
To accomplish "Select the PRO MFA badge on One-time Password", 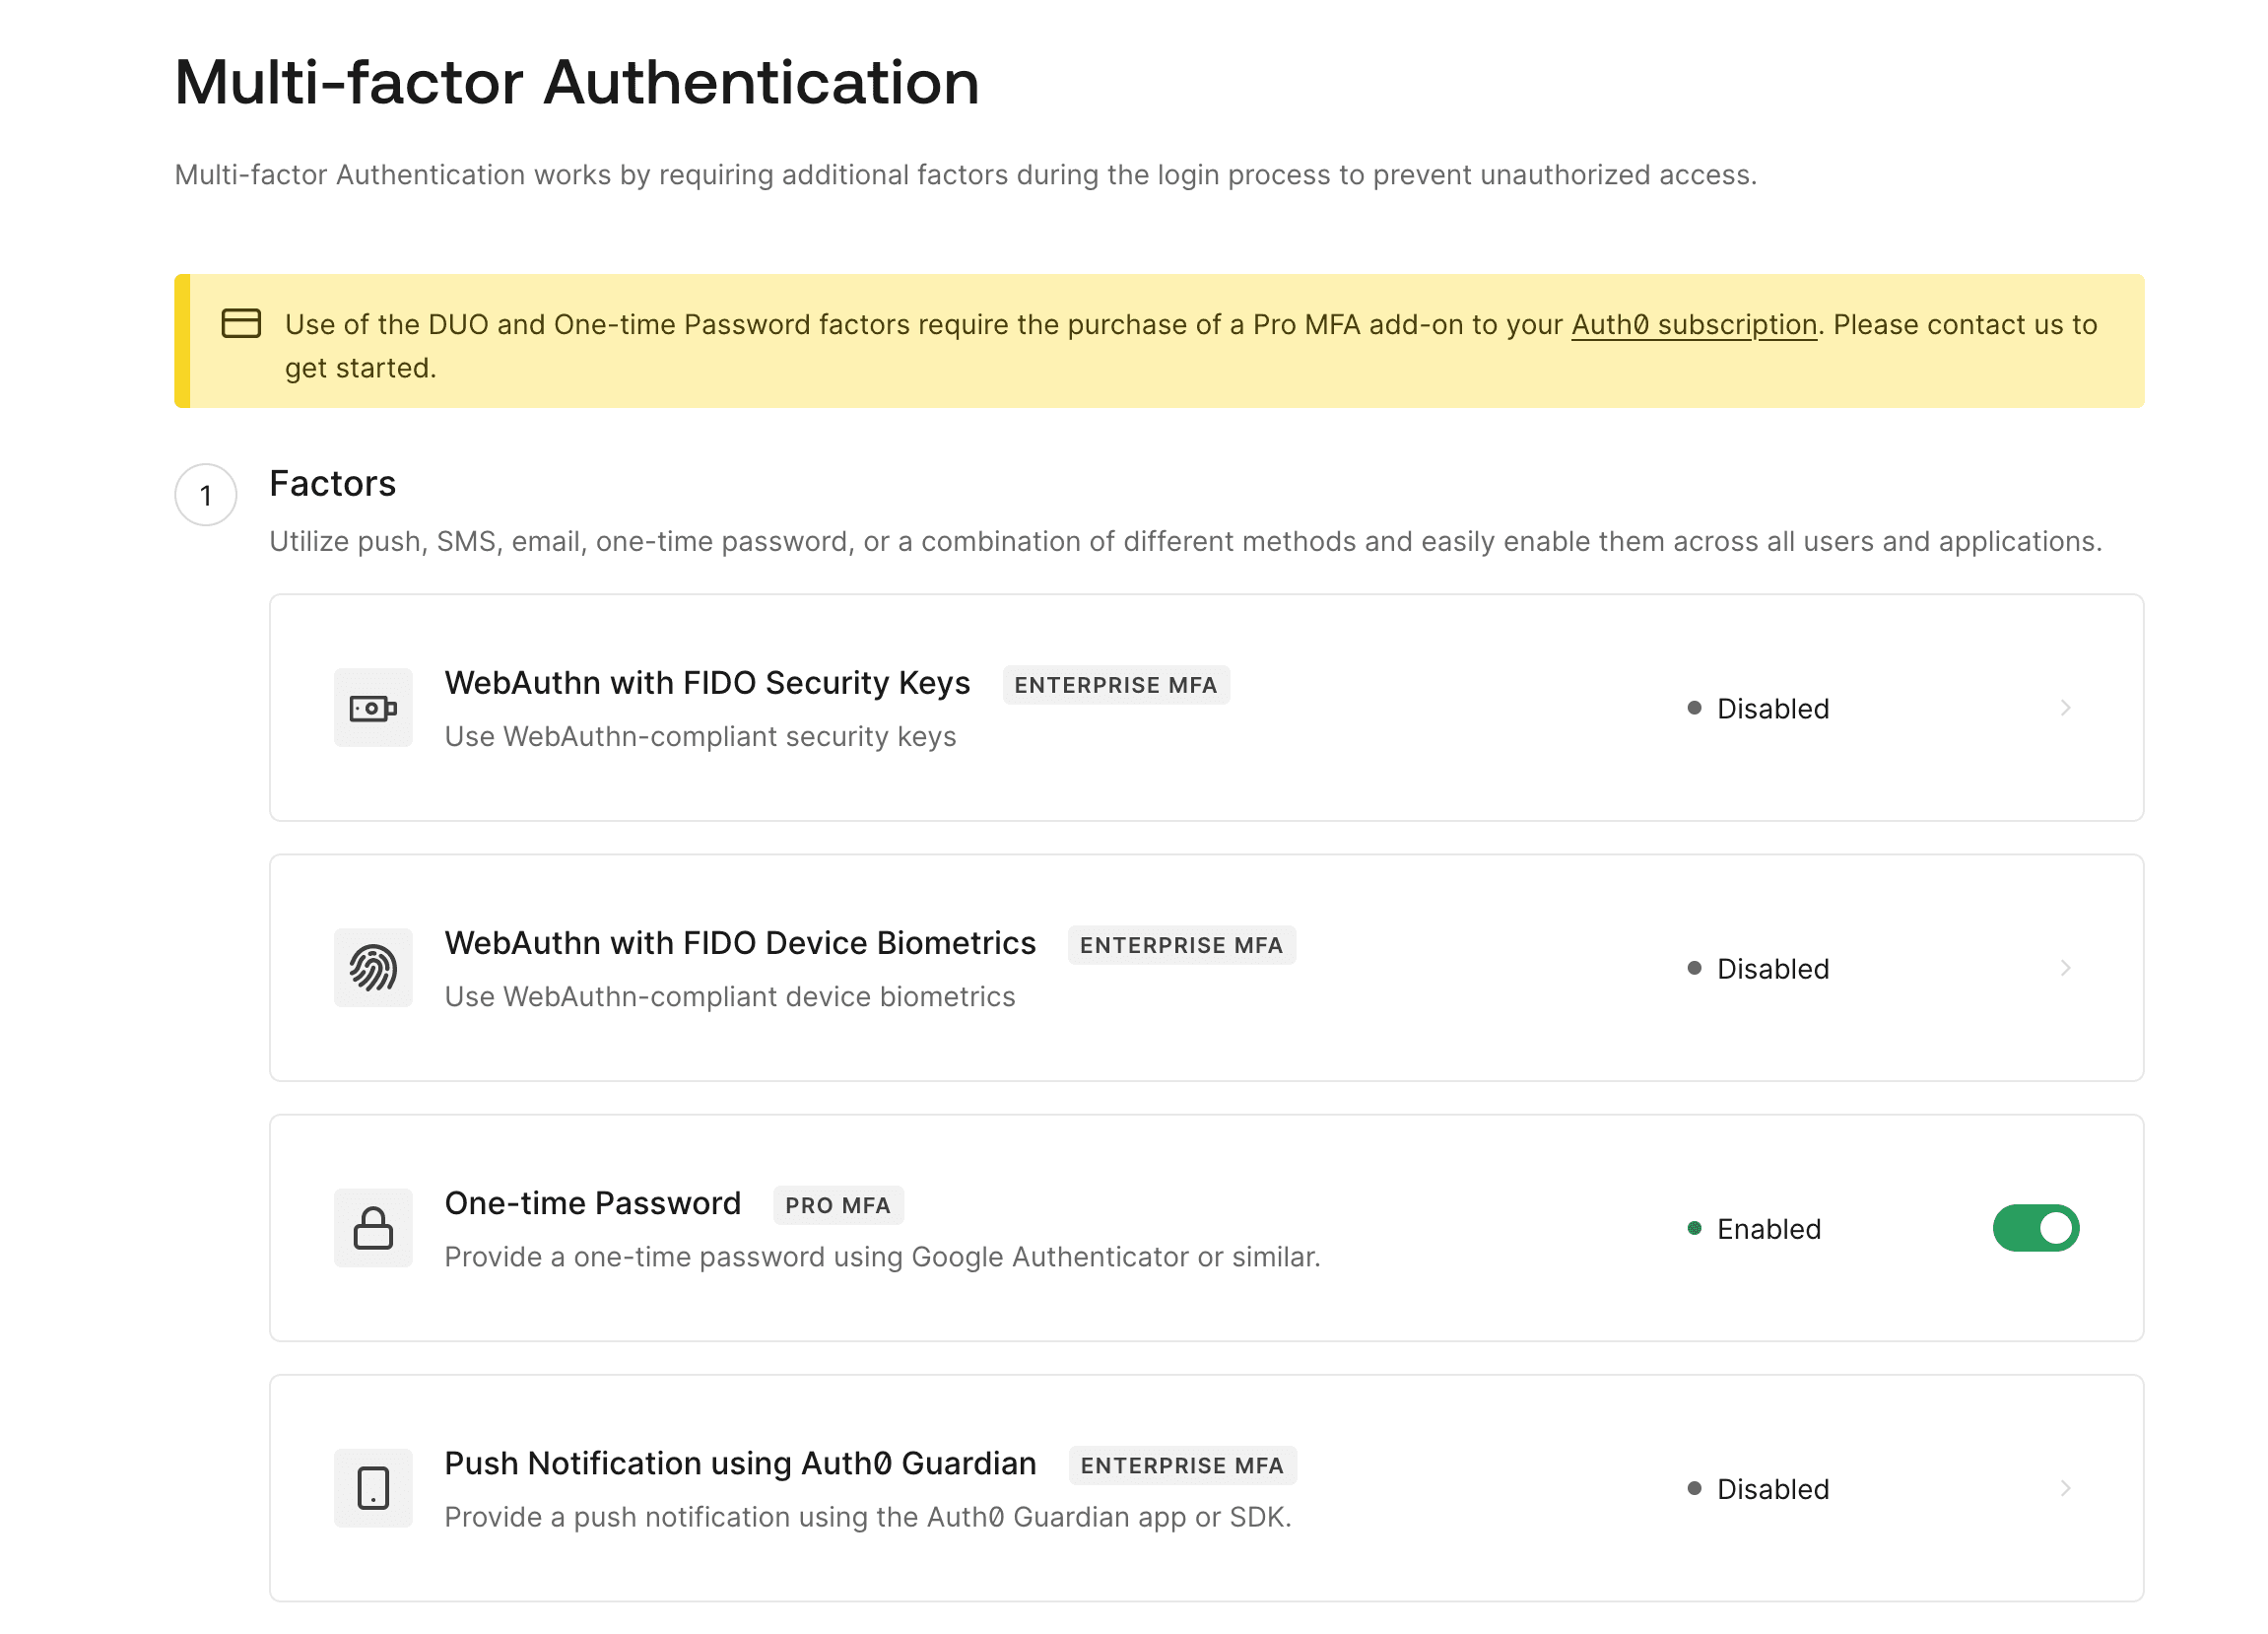I will [838, 1205].
